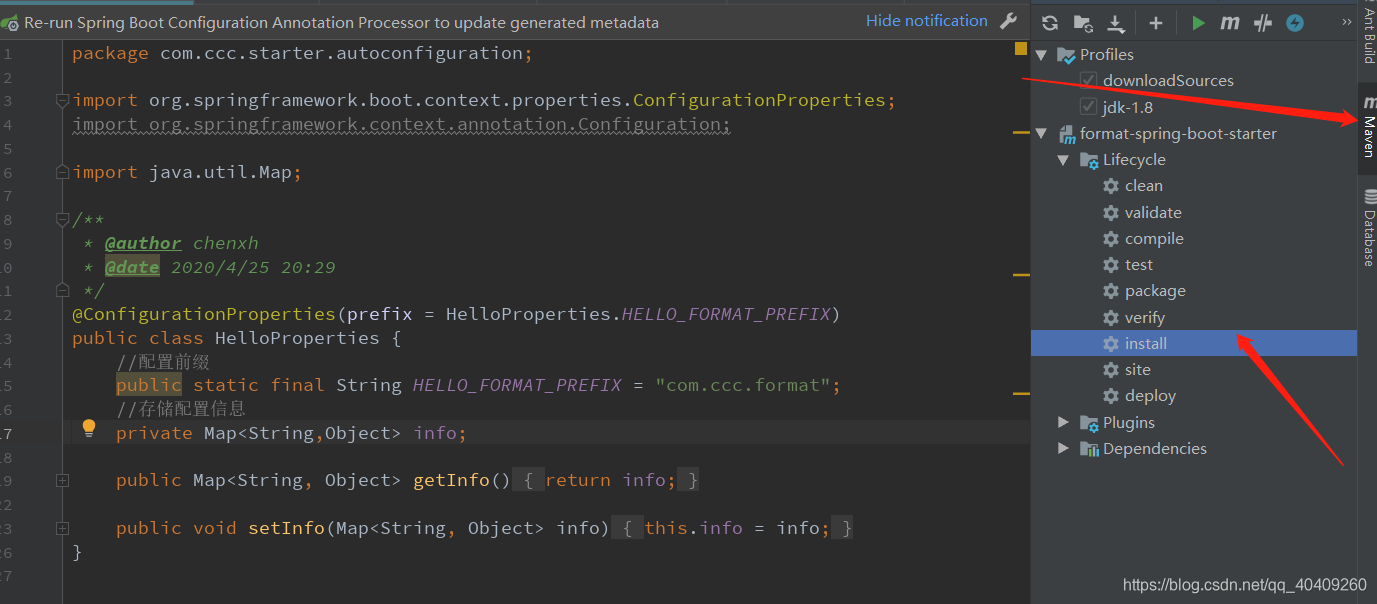Viewport: 1377px width, 604px height.
Task: Click the lightbulb intention icon
Action: point(89,428)
